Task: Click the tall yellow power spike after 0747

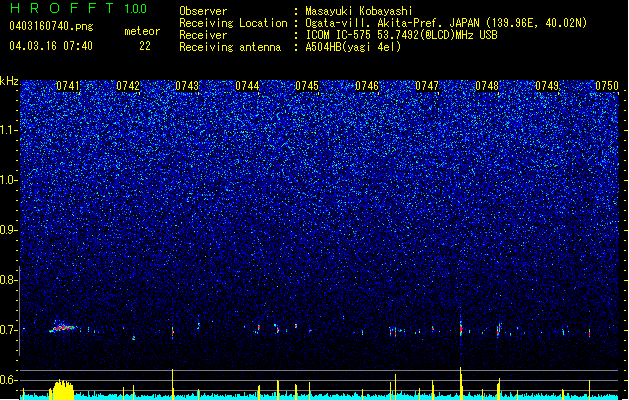Action: click(461, 383)
